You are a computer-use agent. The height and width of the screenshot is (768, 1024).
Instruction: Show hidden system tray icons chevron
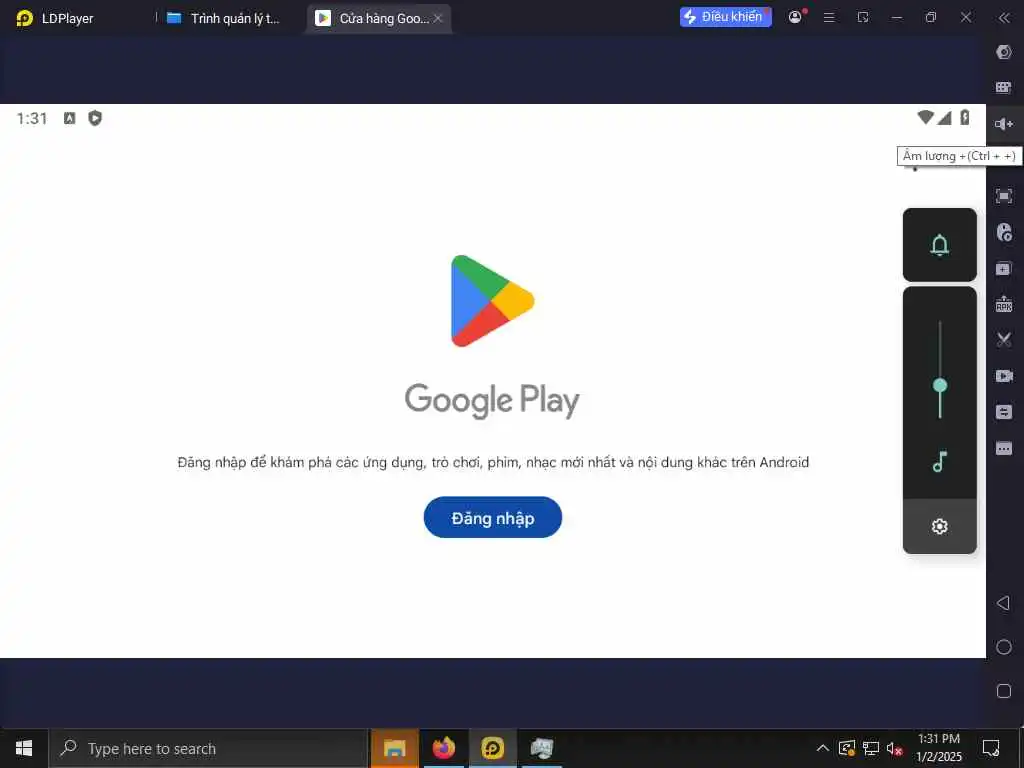(823, 748)
